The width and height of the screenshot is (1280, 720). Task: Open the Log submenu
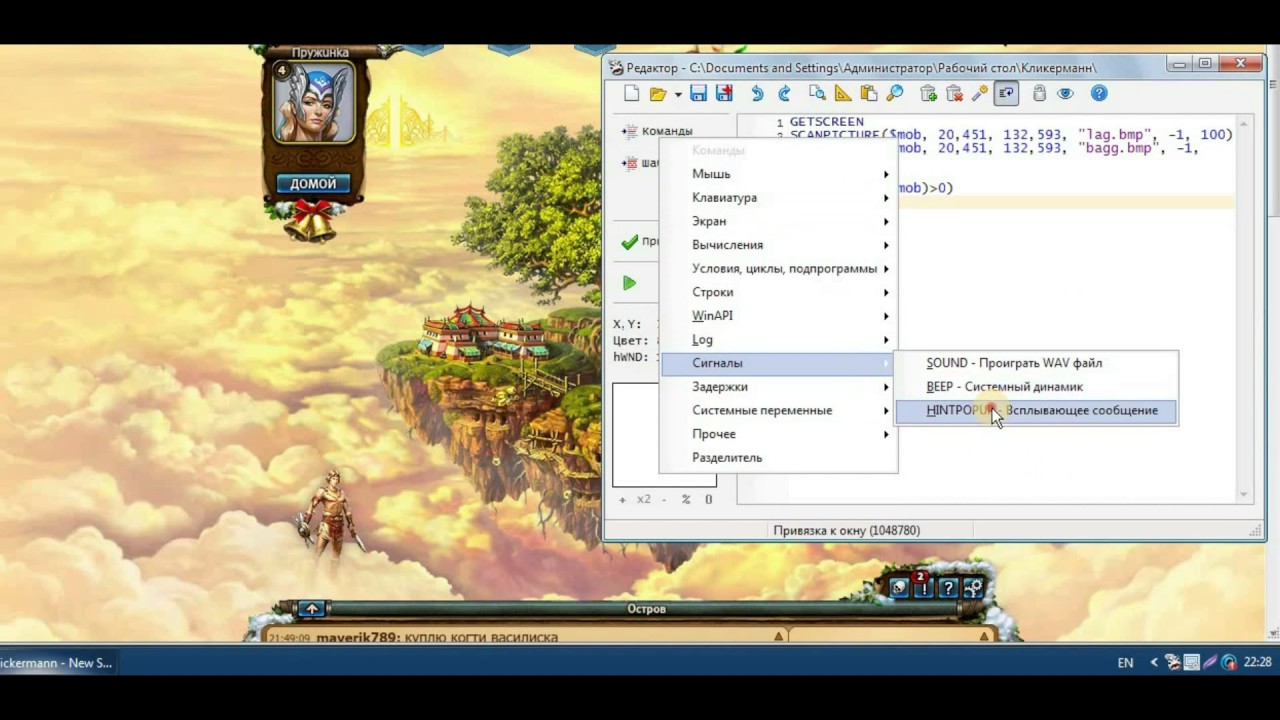(779, 340)
